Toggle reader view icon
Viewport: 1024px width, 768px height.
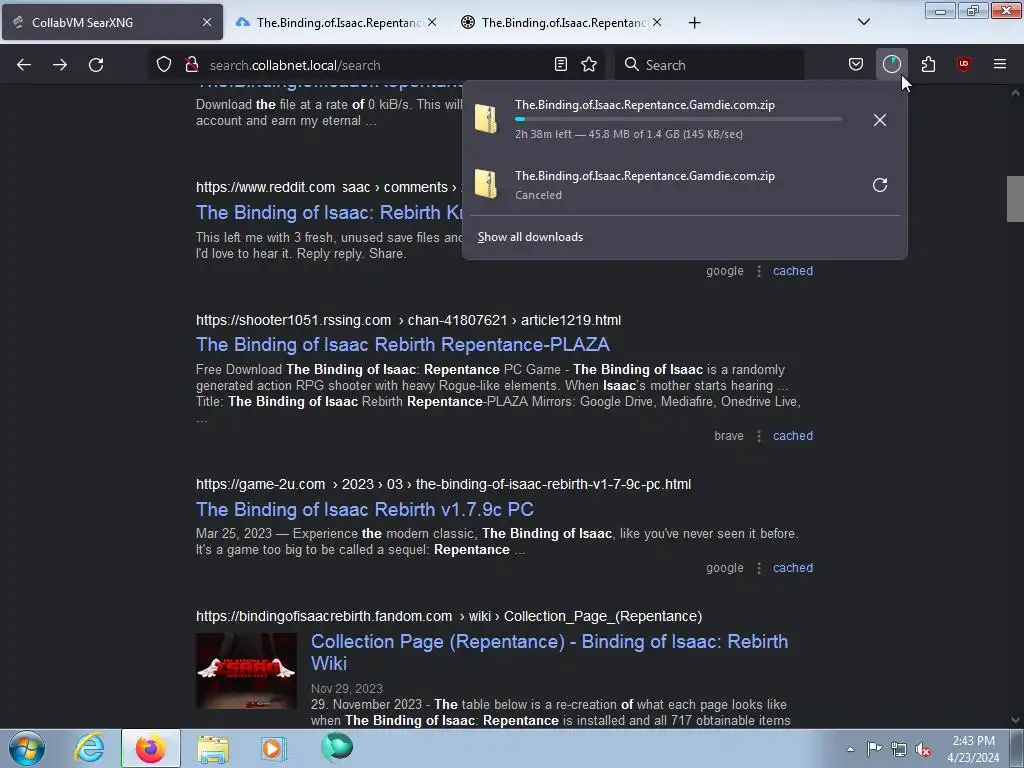560,65
